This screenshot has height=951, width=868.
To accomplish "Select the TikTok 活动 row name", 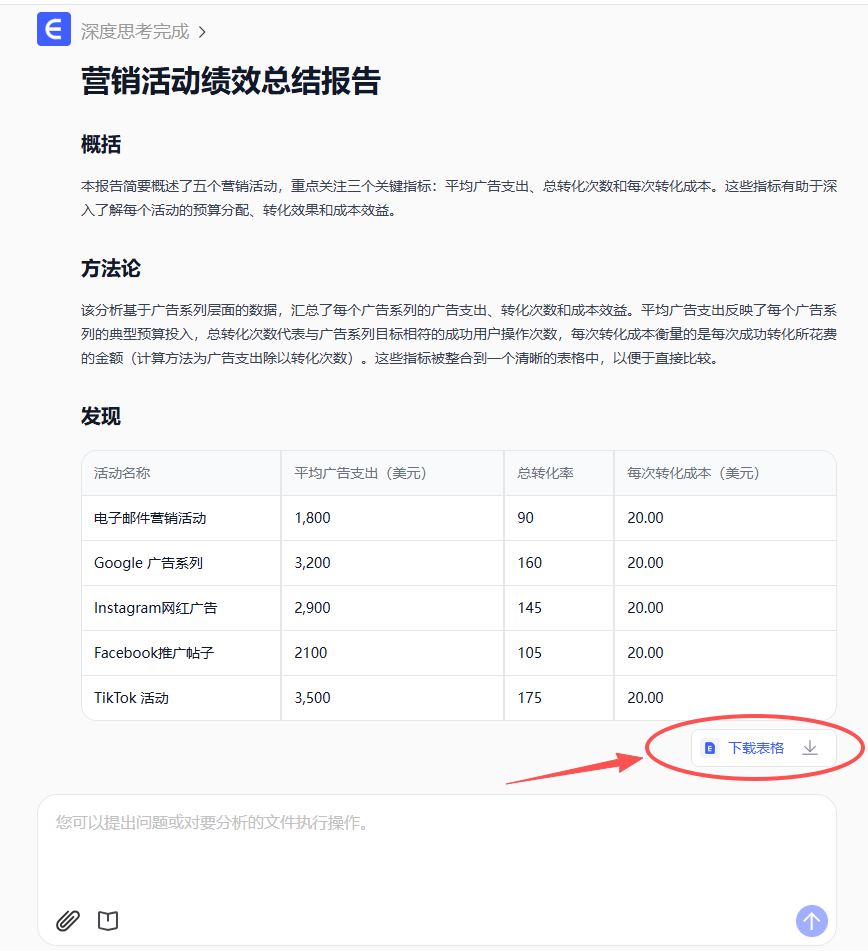I will 131,698.
